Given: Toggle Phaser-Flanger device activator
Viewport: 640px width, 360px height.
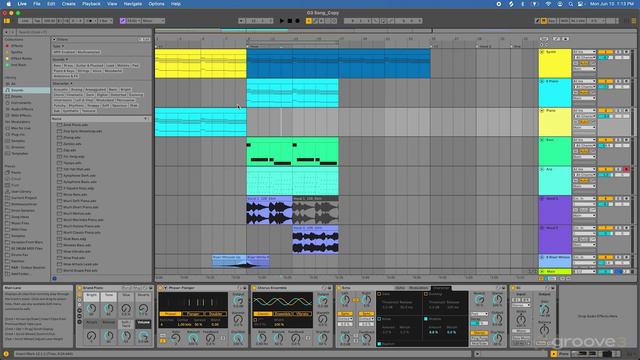Looking at the screenshot, I should click(161, 288).
